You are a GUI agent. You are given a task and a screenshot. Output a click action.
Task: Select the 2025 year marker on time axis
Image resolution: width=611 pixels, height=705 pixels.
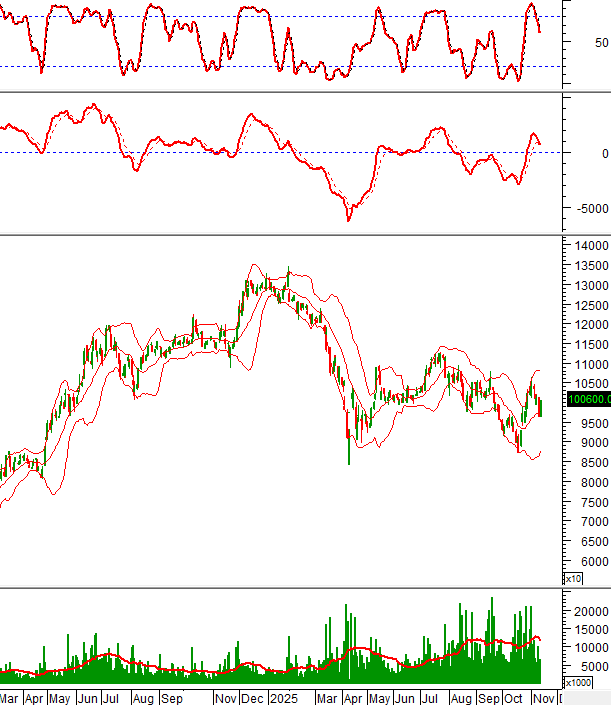[284, 697]
